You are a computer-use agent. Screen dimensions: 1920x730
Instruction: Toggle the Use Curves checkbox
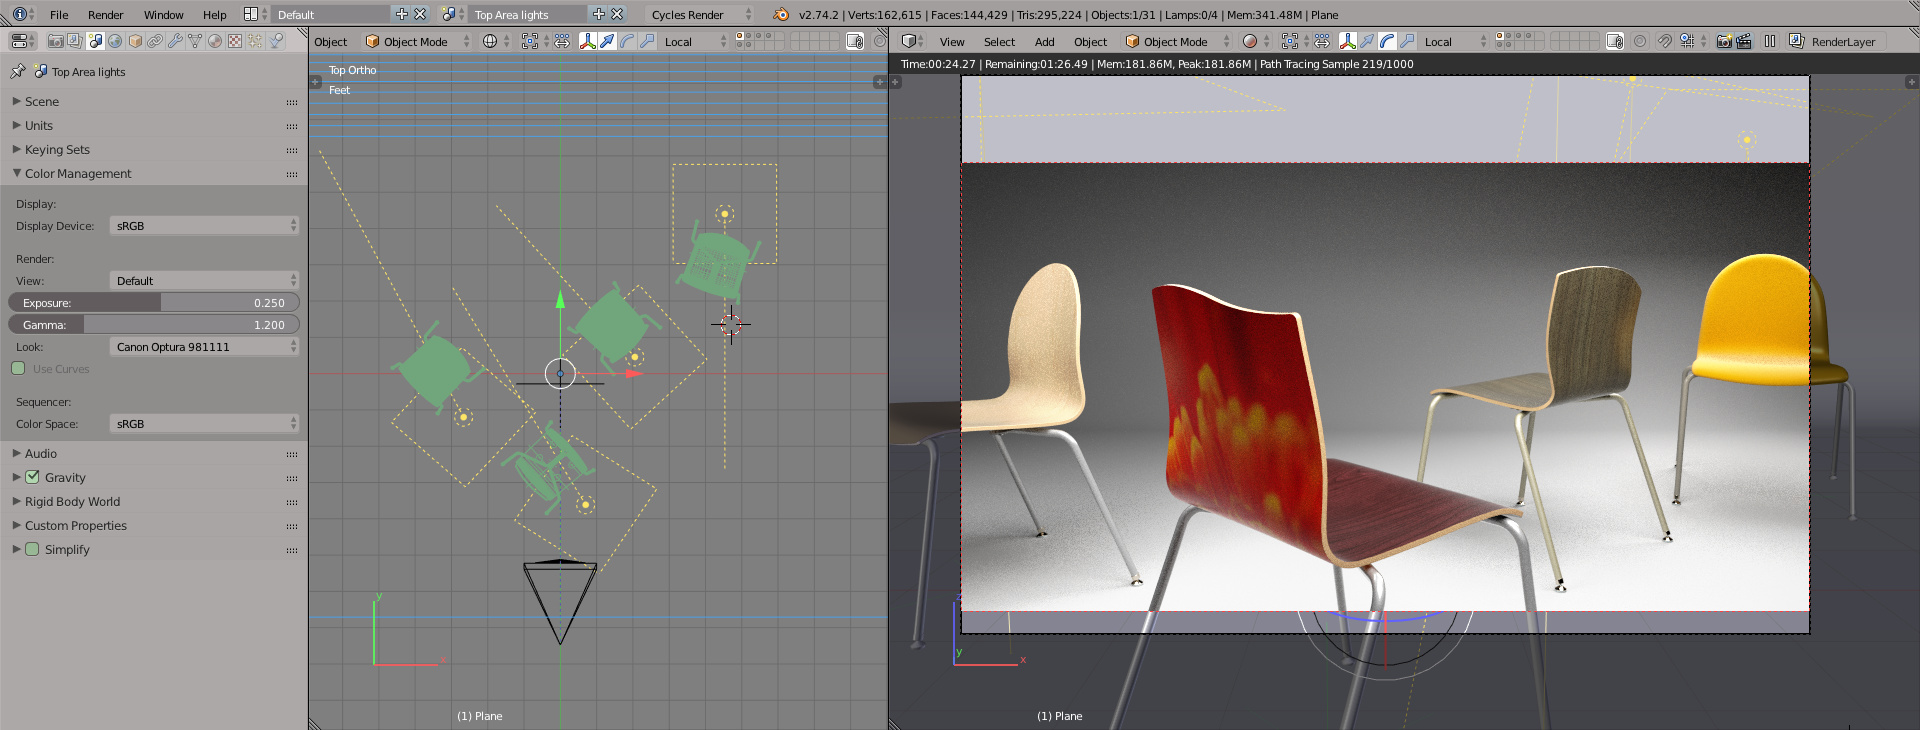coord(18,369)
